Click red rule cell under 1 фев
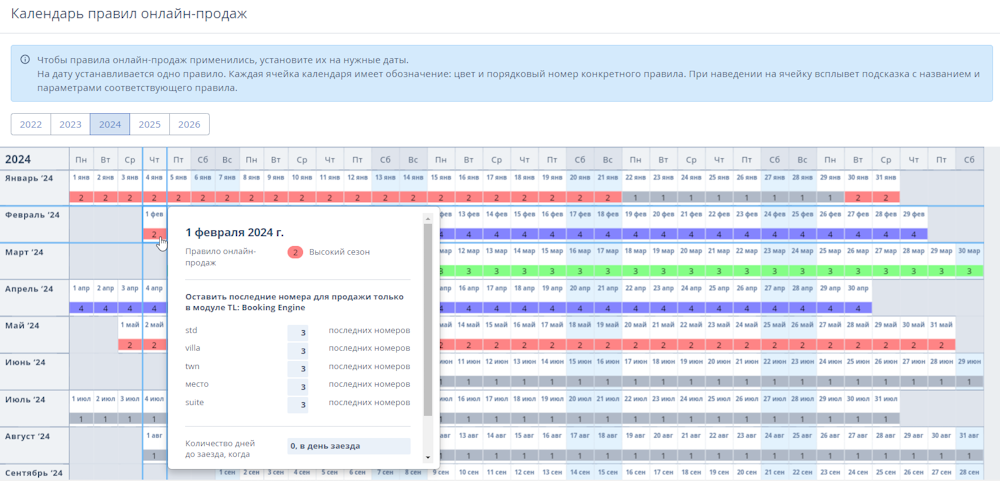The height and width of the screenshot is (481, 1000). [x=155, y=234]
